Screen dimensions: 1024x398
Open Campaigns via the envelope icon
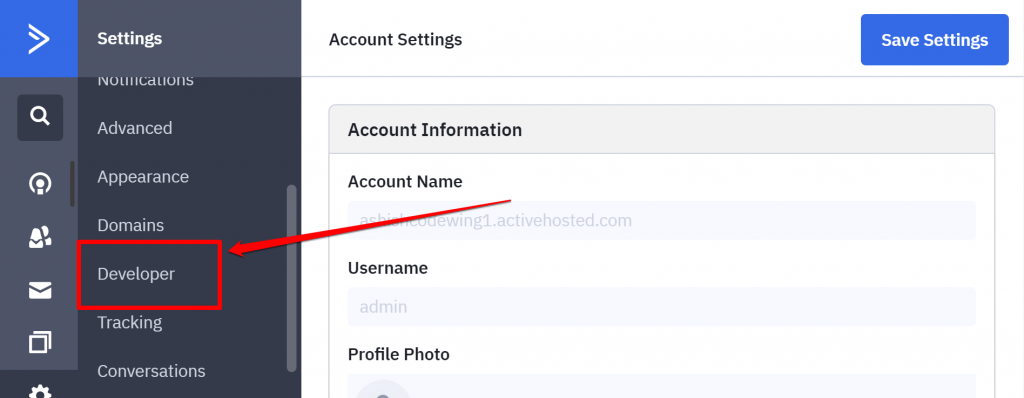[40, 290]
